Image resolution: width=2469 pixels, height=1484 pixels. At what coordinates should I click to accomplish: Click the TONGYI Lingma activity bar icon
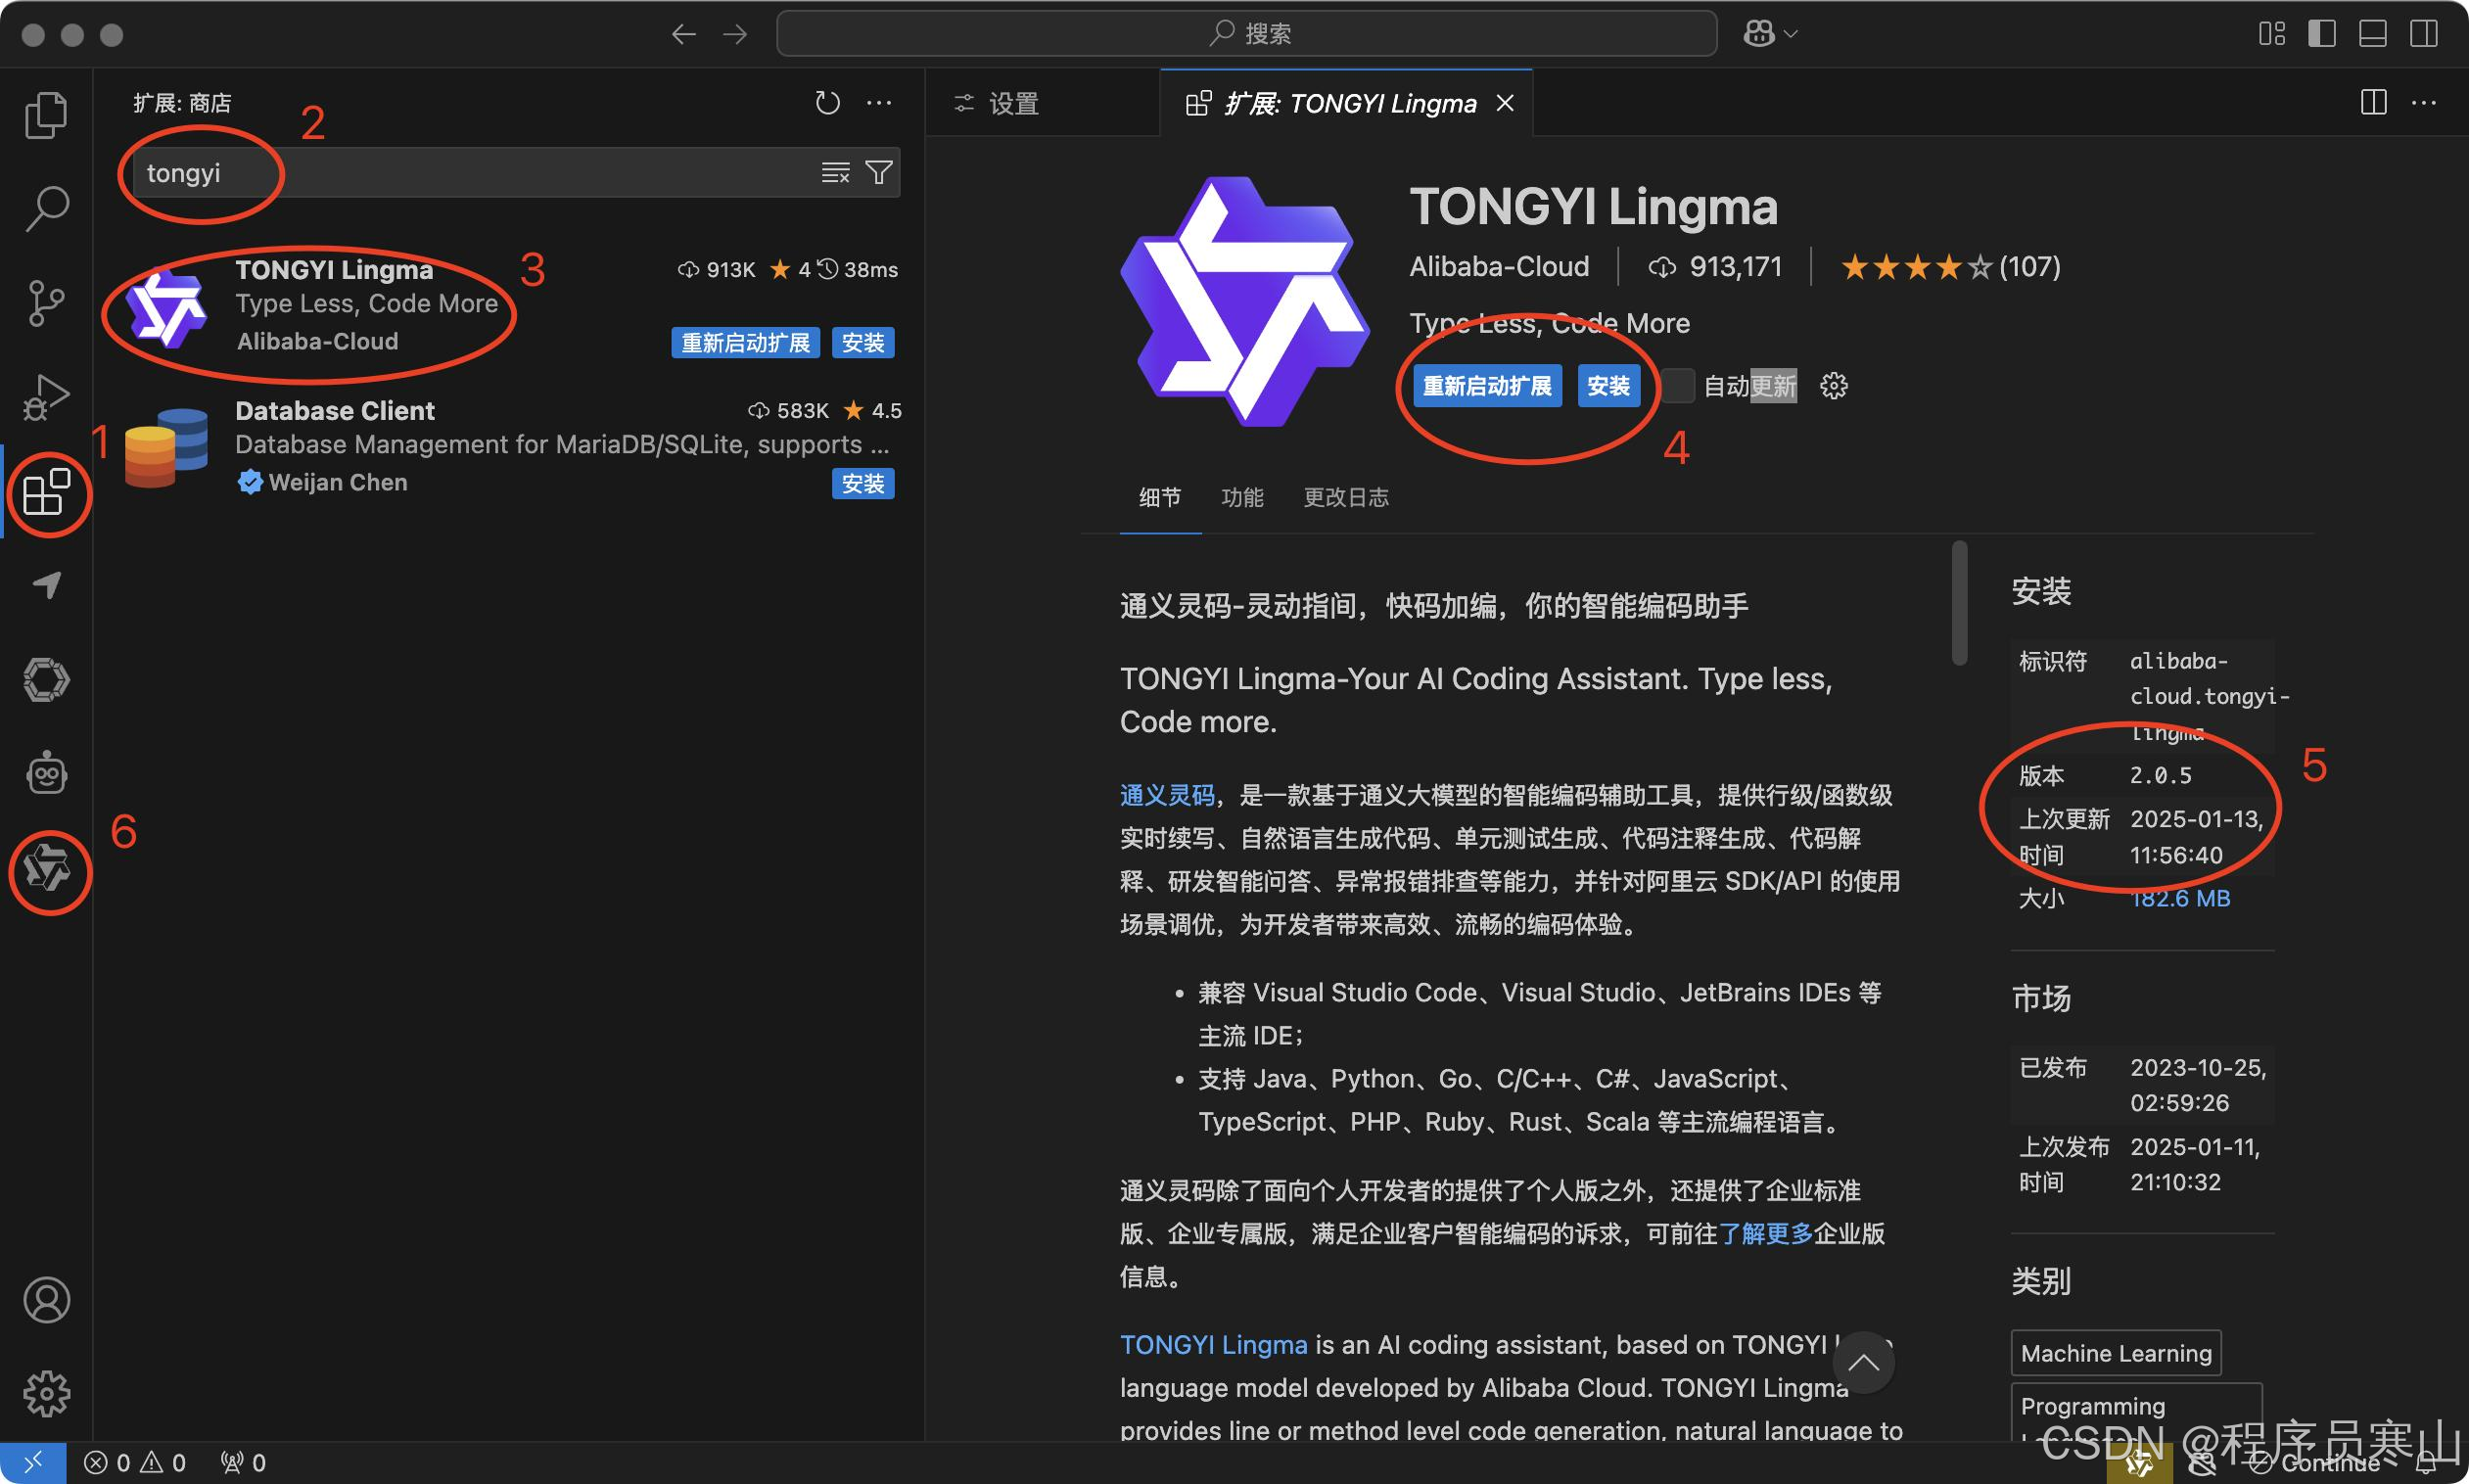click(47, 869)
